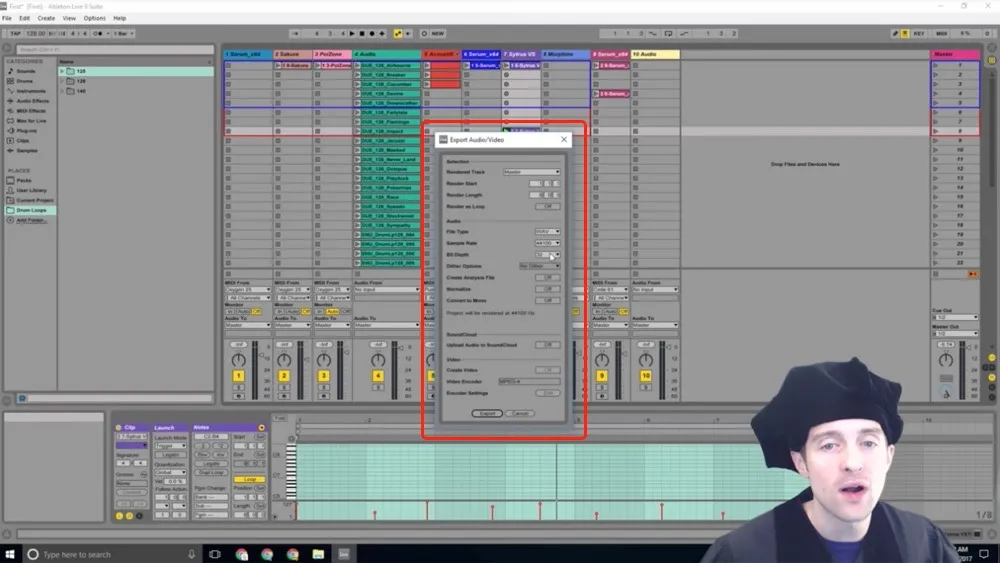Image resolution: width=1000 pixels, height=563 pixels.
Task: Click the Encoder Settings Edit button
Action: [x=547, y=393]
